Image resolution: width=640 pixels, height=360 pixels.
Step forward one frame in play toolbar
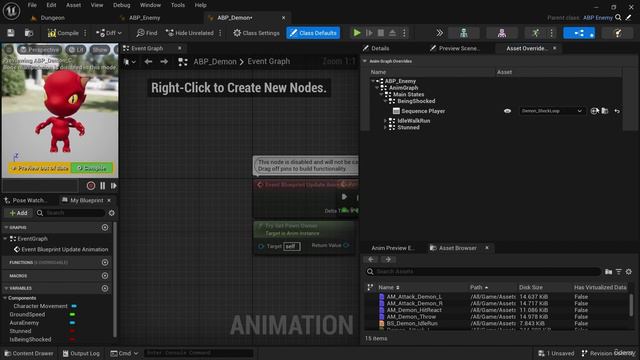click(369, 33)
